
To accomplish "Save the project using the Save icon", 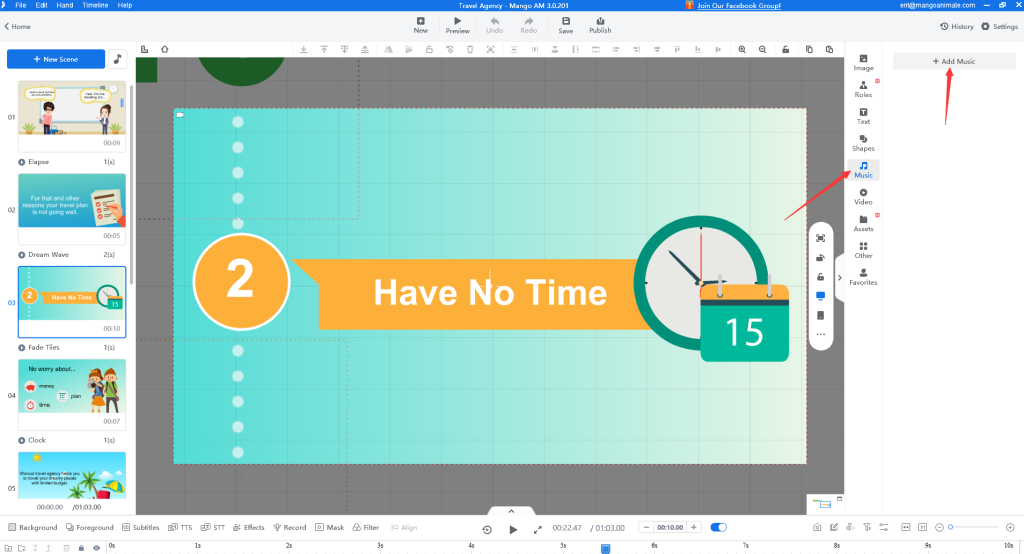I will pyautogui.click(x=566, y=25).
